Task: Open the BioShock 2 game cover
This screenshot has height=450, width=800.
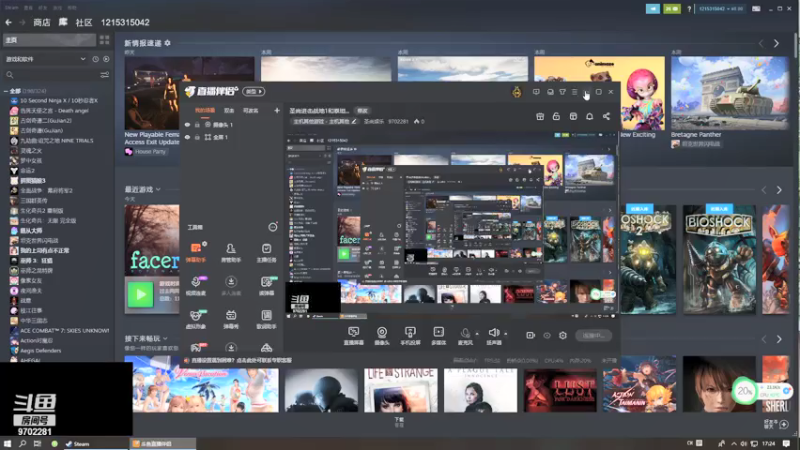Action: 648,259
